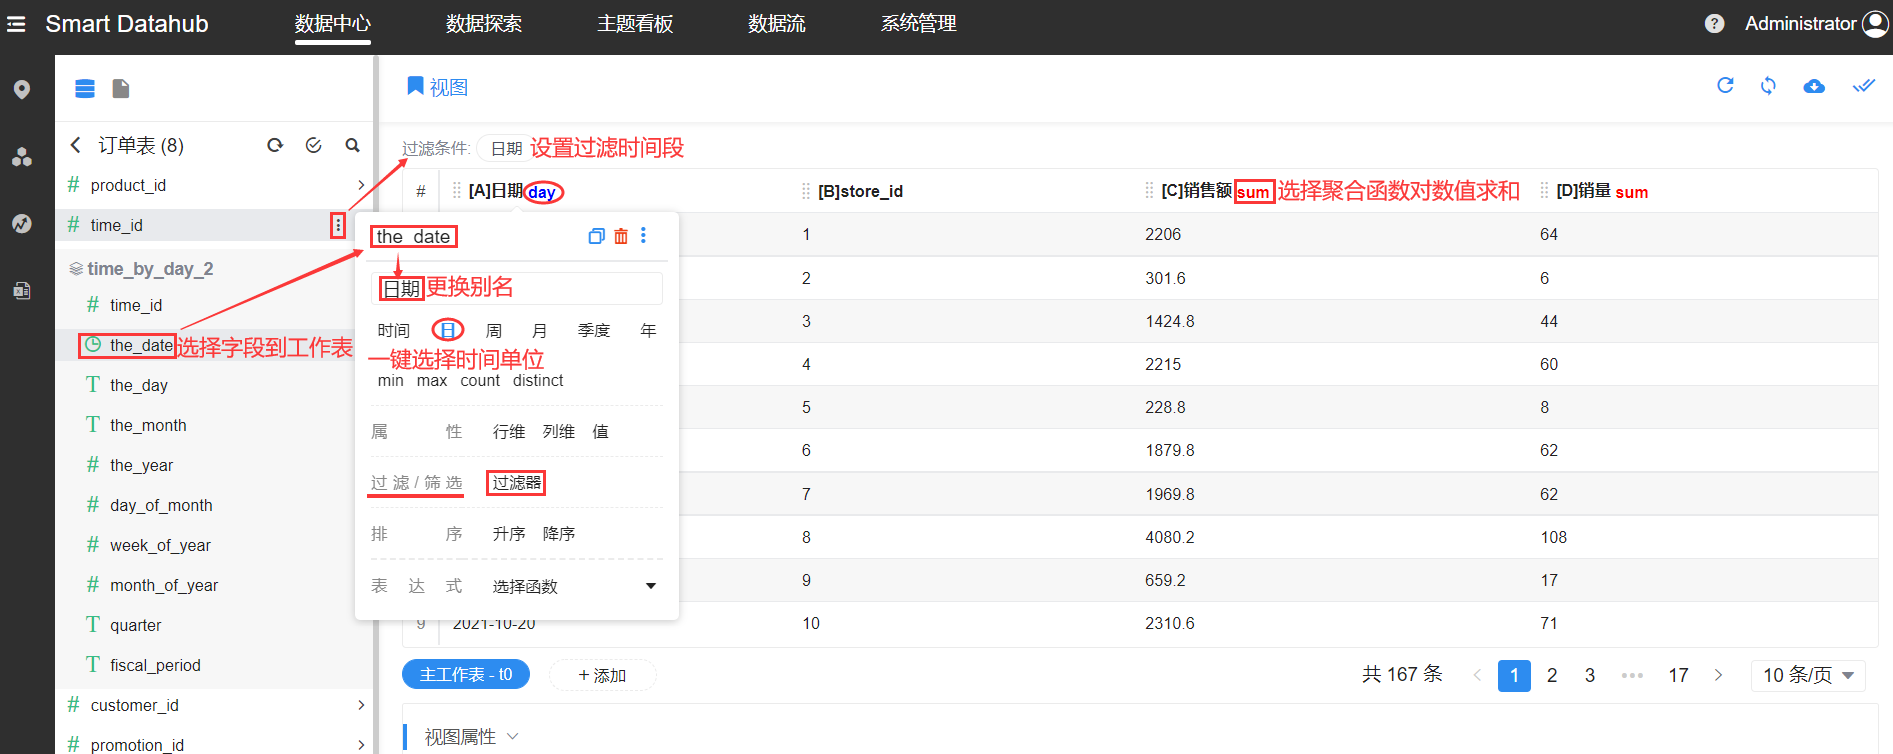The image size is (1893, 754).
Task: Open the 选择函数 dropdown
Action: [x=574, y=586]
